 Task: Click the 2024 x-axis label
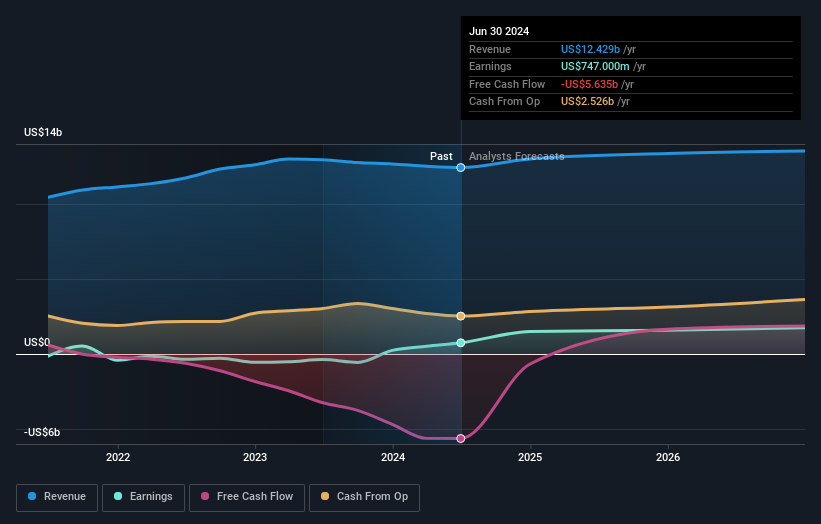tap(393, 457)
